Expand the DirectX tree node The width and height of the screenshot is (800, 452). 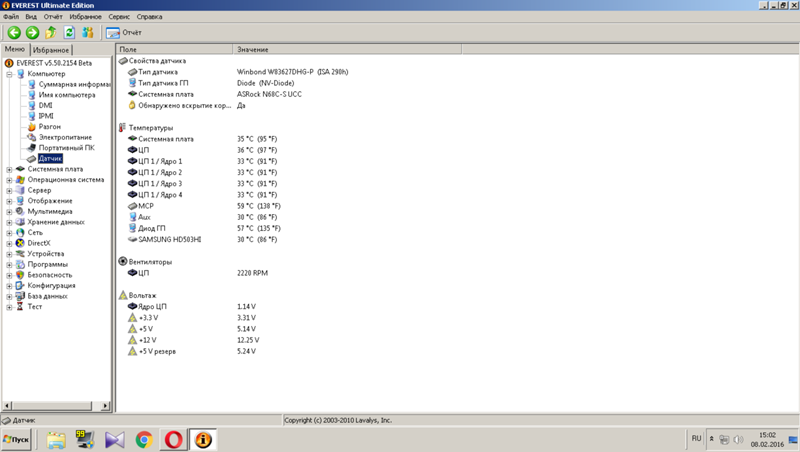[9, 243]
